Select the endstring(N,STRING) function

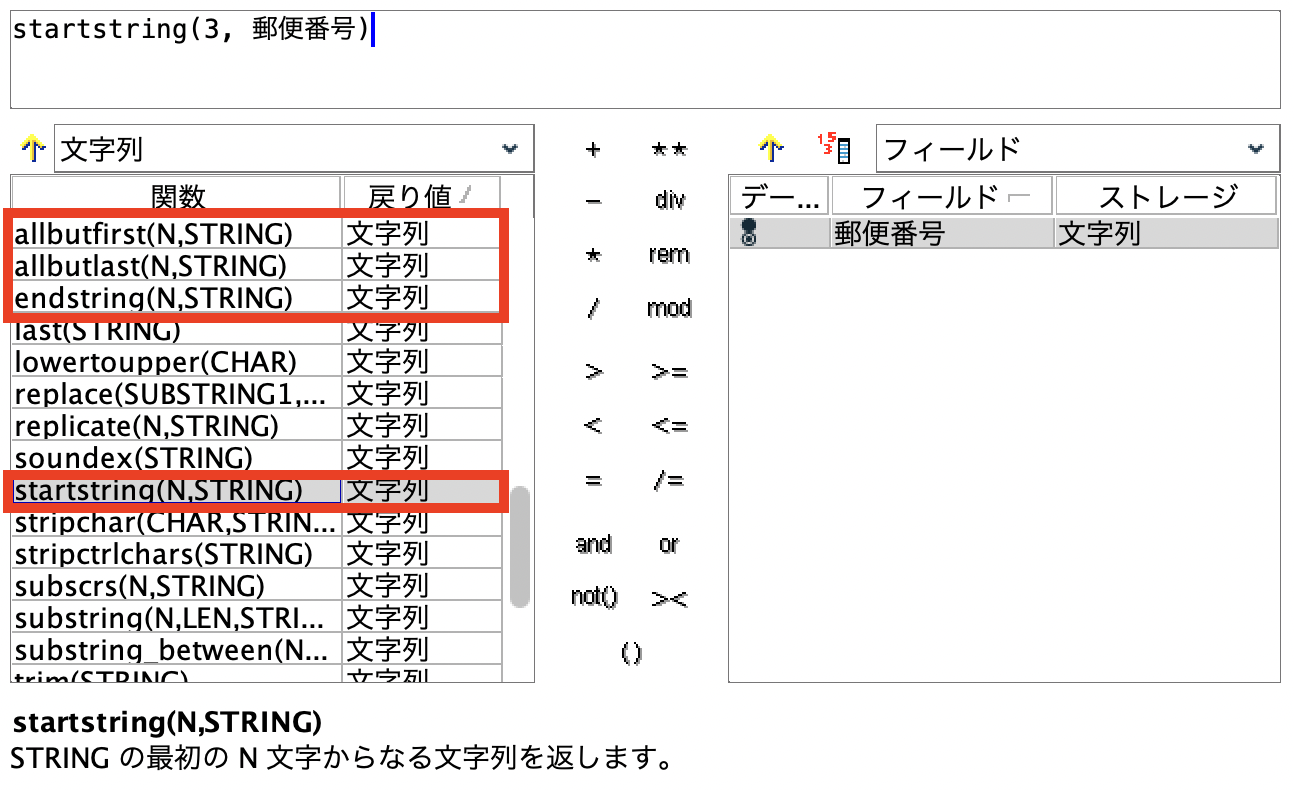[150, 297]
